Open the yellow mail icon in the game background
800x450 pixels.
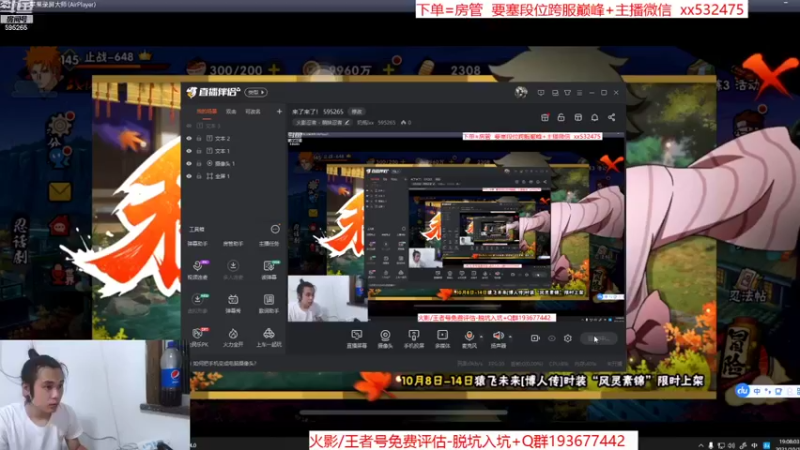[60, 192]
